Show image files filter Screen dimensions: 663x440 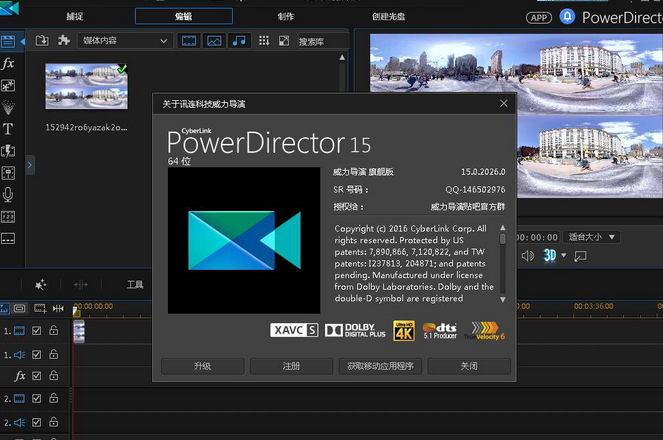214,41
